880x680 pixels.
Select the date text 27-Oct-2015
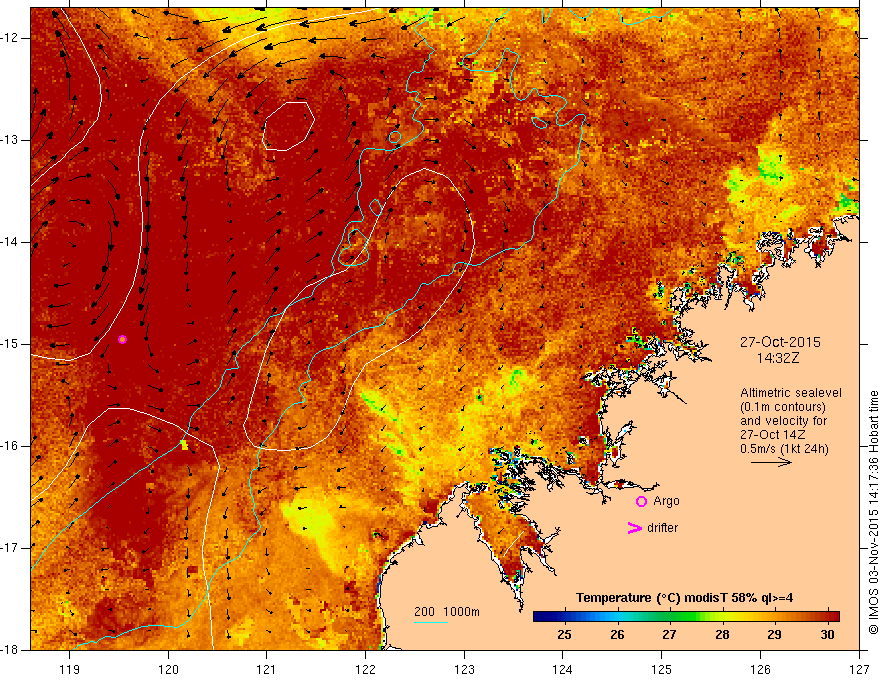click(x=780, y=342)
